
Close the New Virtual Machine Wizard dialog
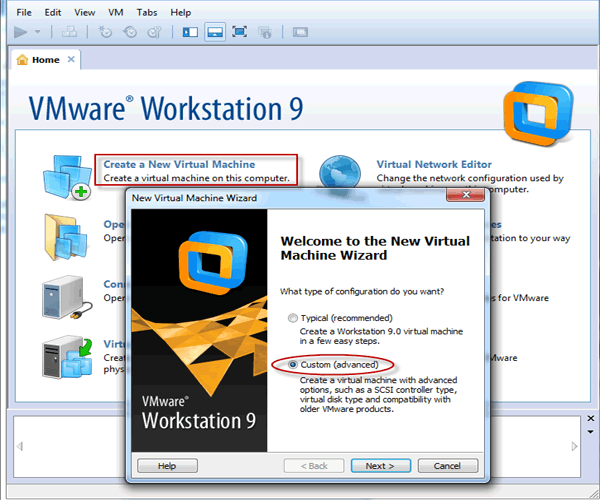pos(465,195)
